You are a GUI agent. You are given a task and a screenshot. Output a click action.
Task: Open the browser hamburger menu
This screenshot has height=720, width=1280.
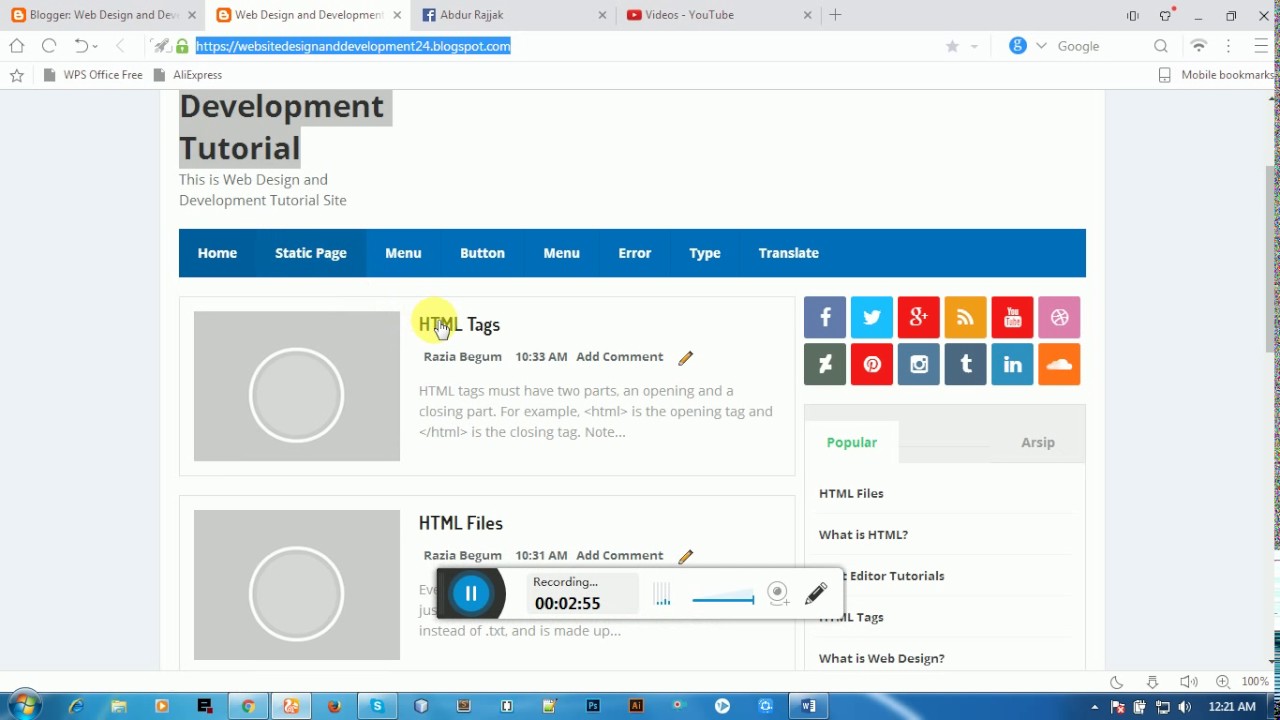tap(1260, 46)
